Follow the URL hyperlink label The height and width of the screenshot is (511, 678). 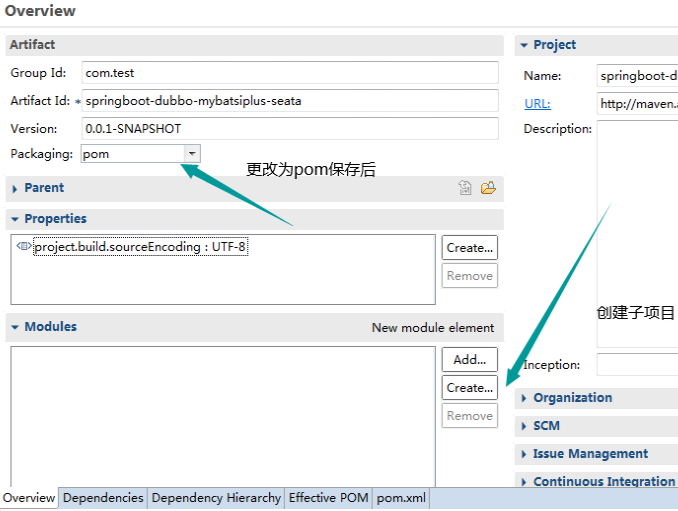click(x=537, y=103)
